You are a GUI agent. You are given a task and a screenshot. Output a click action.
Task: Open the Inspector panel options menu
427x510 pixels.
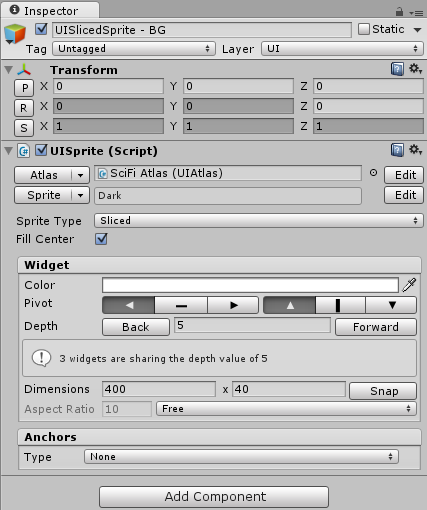tap(417, 13)
